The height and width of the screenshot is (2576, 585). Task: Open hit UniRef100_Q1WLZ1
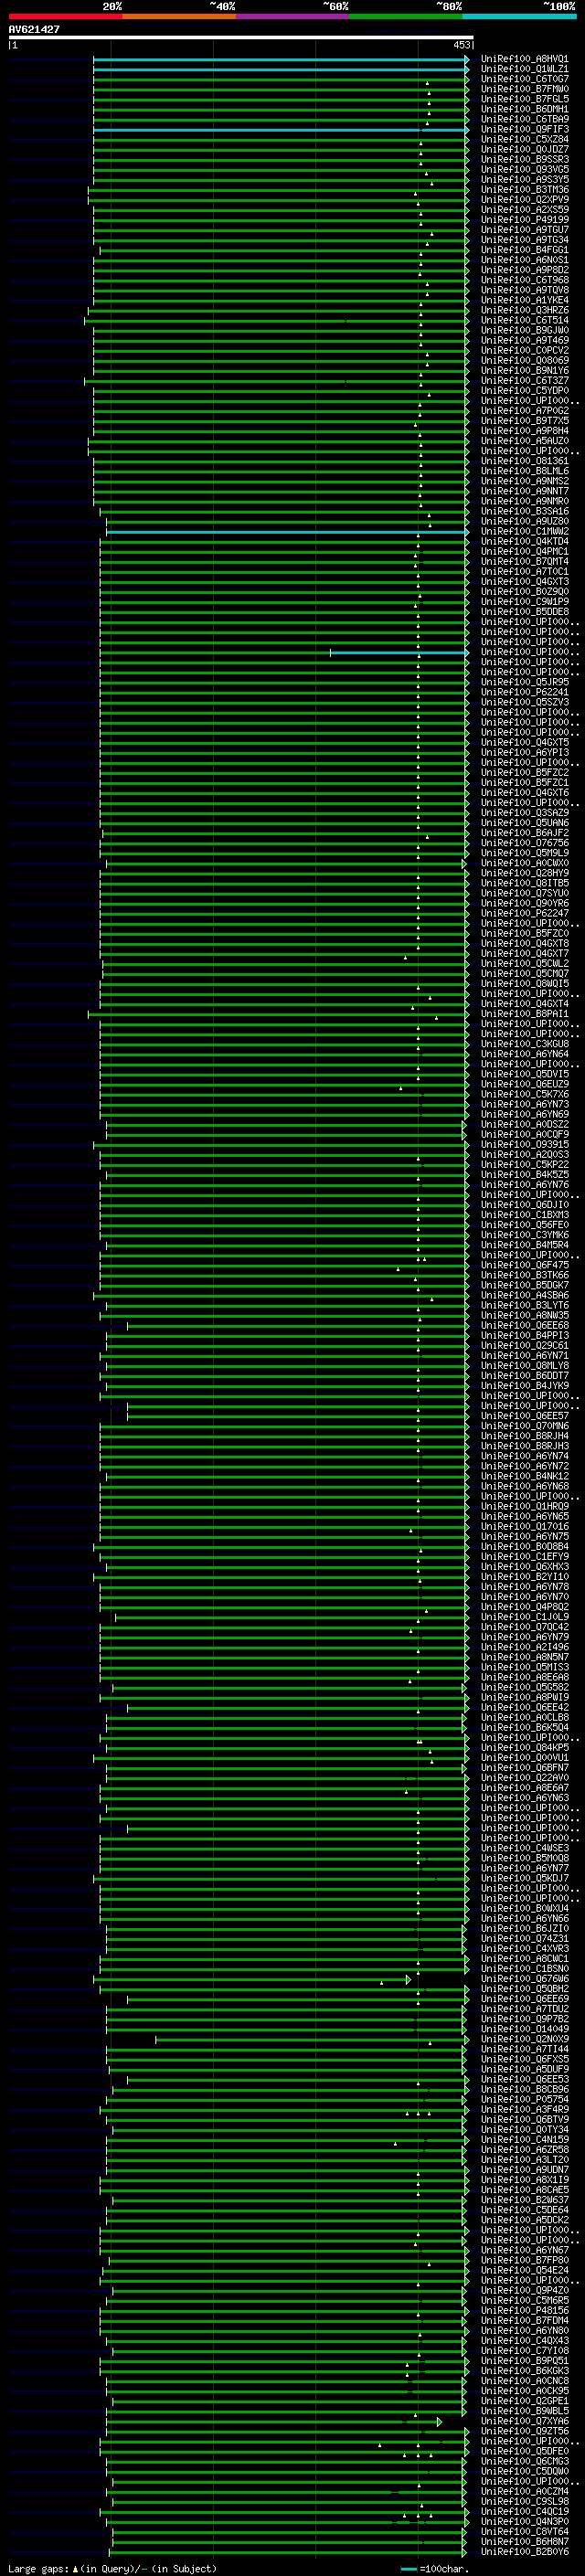pyautogui.click(x=524, y=69)
